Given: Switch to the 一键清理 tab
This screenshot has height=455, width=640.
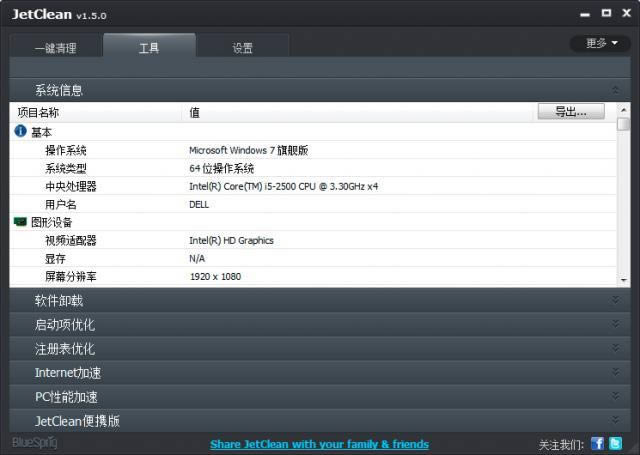Looking at the screenshot, I should pyautogui.click(x=55, y=47).
